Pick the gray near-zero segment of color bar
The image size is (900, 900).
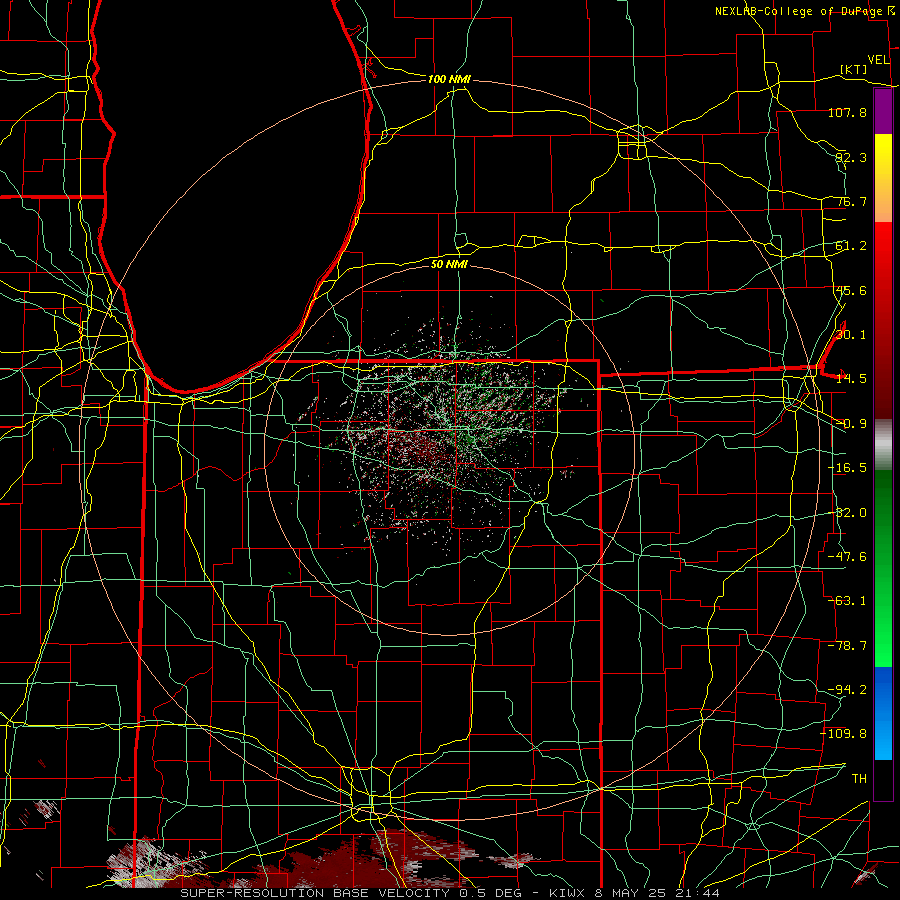tap(883, 445)
